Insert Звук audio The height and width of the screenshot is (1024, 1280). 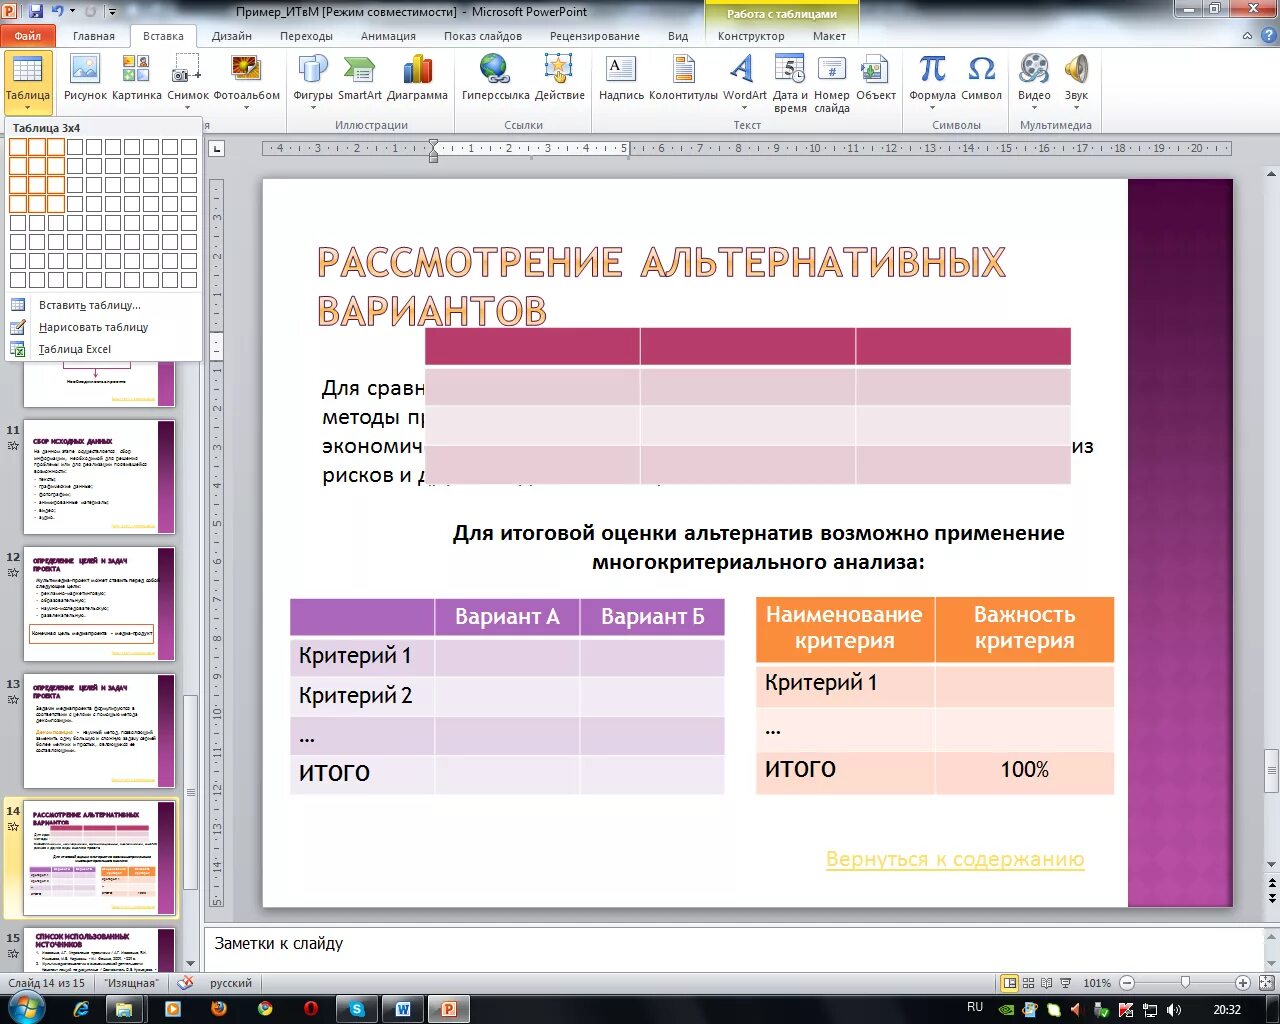pyautogui.click(x=1076, y=82)
